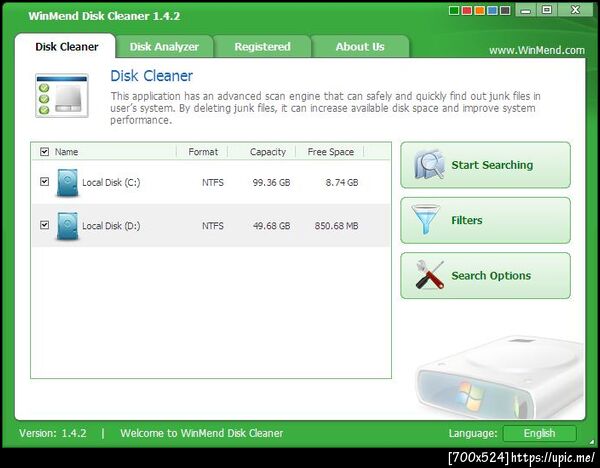
Task: Click the Local Disk (D:) drive icon
Action: 68,226
